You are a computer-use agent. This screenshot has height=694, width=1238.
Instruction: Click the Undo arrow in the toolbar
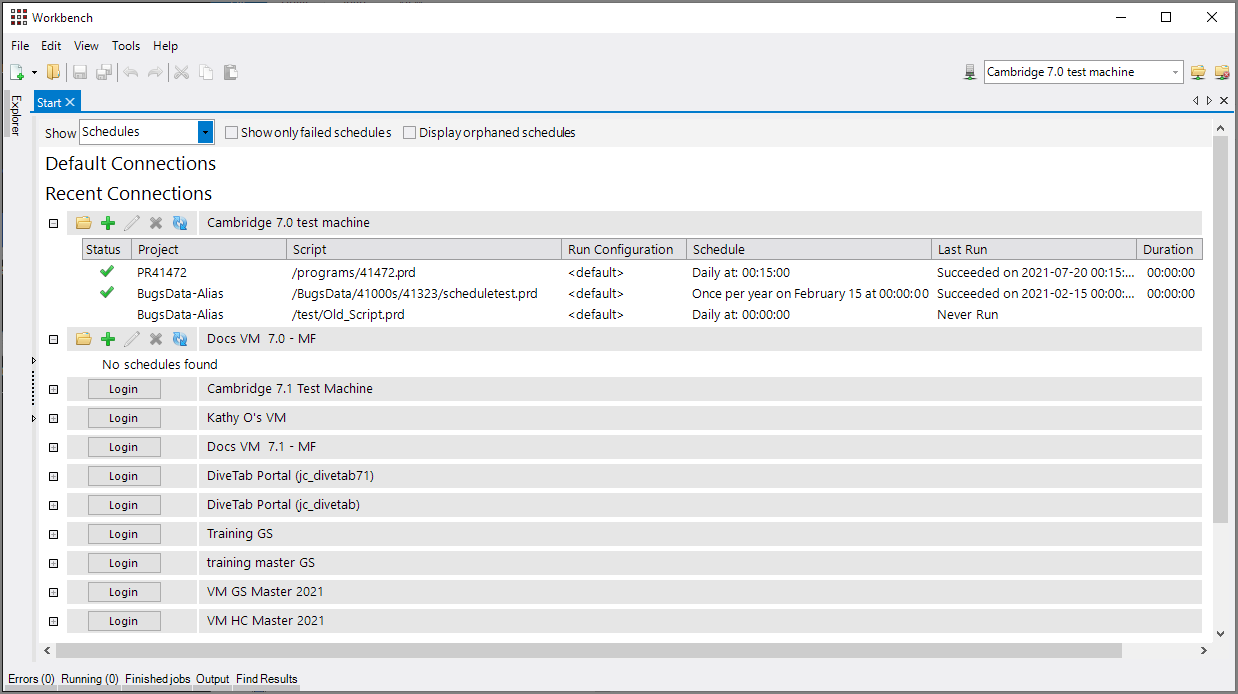[x=131, y=71]
